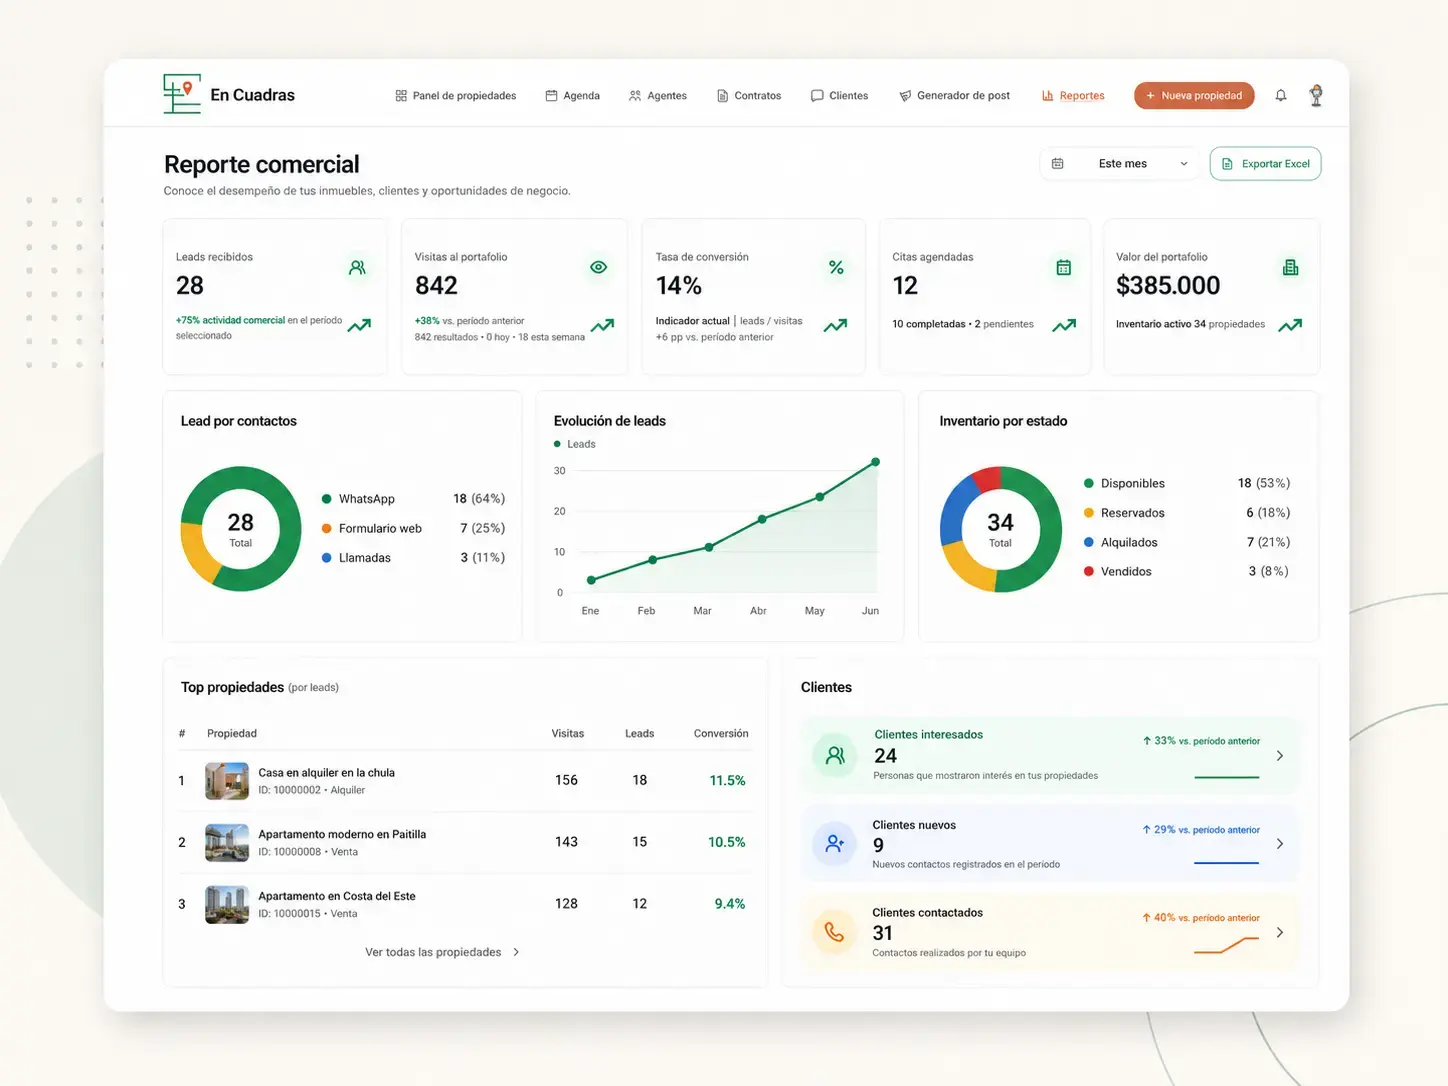Click the Disponibles green legend dot
Image resolution: width=1448 pixels, height=1086 pixels.
[1089, 483]
